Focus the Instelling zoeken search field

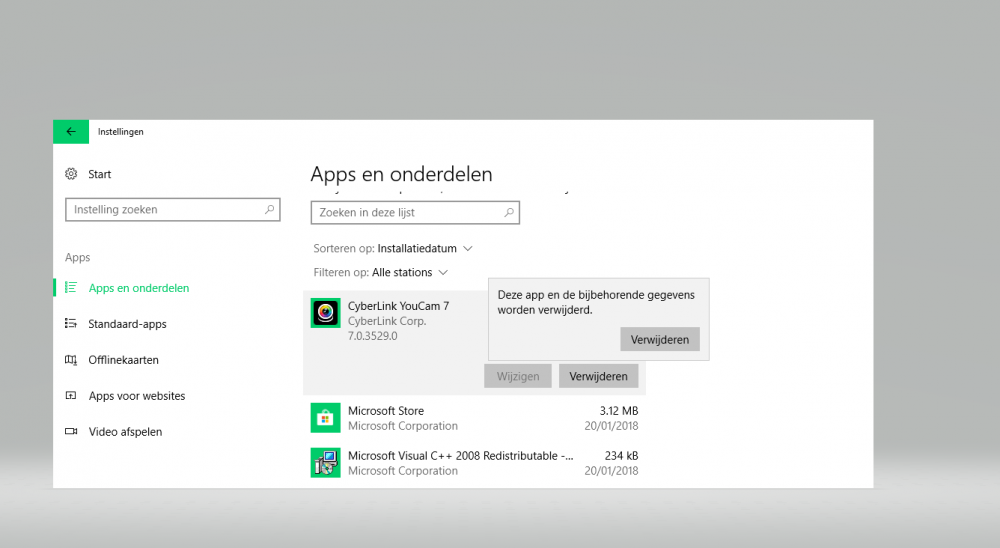click(173, 209)
